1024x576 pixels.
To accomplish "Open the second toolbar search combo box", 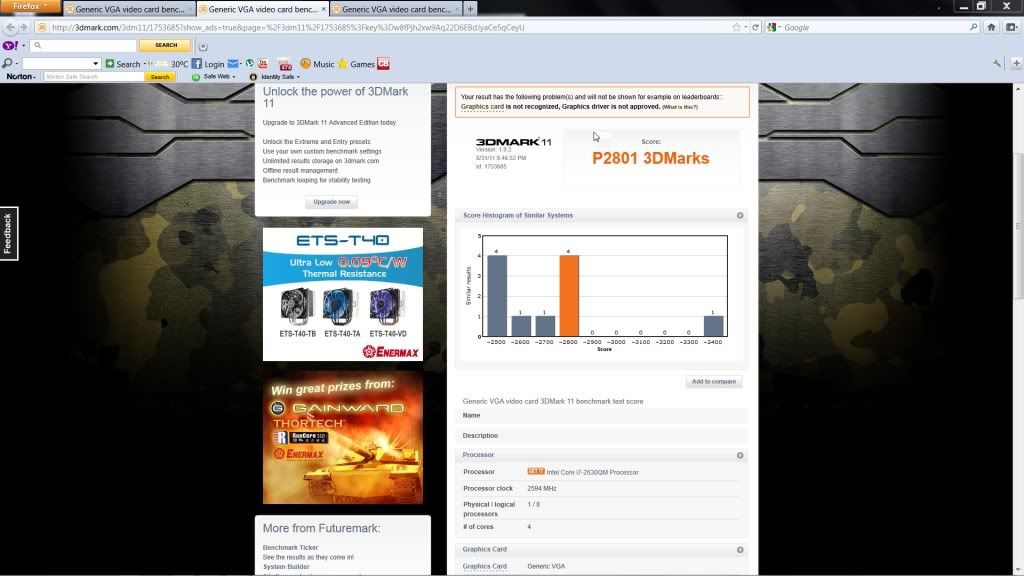I will point(61,63).
